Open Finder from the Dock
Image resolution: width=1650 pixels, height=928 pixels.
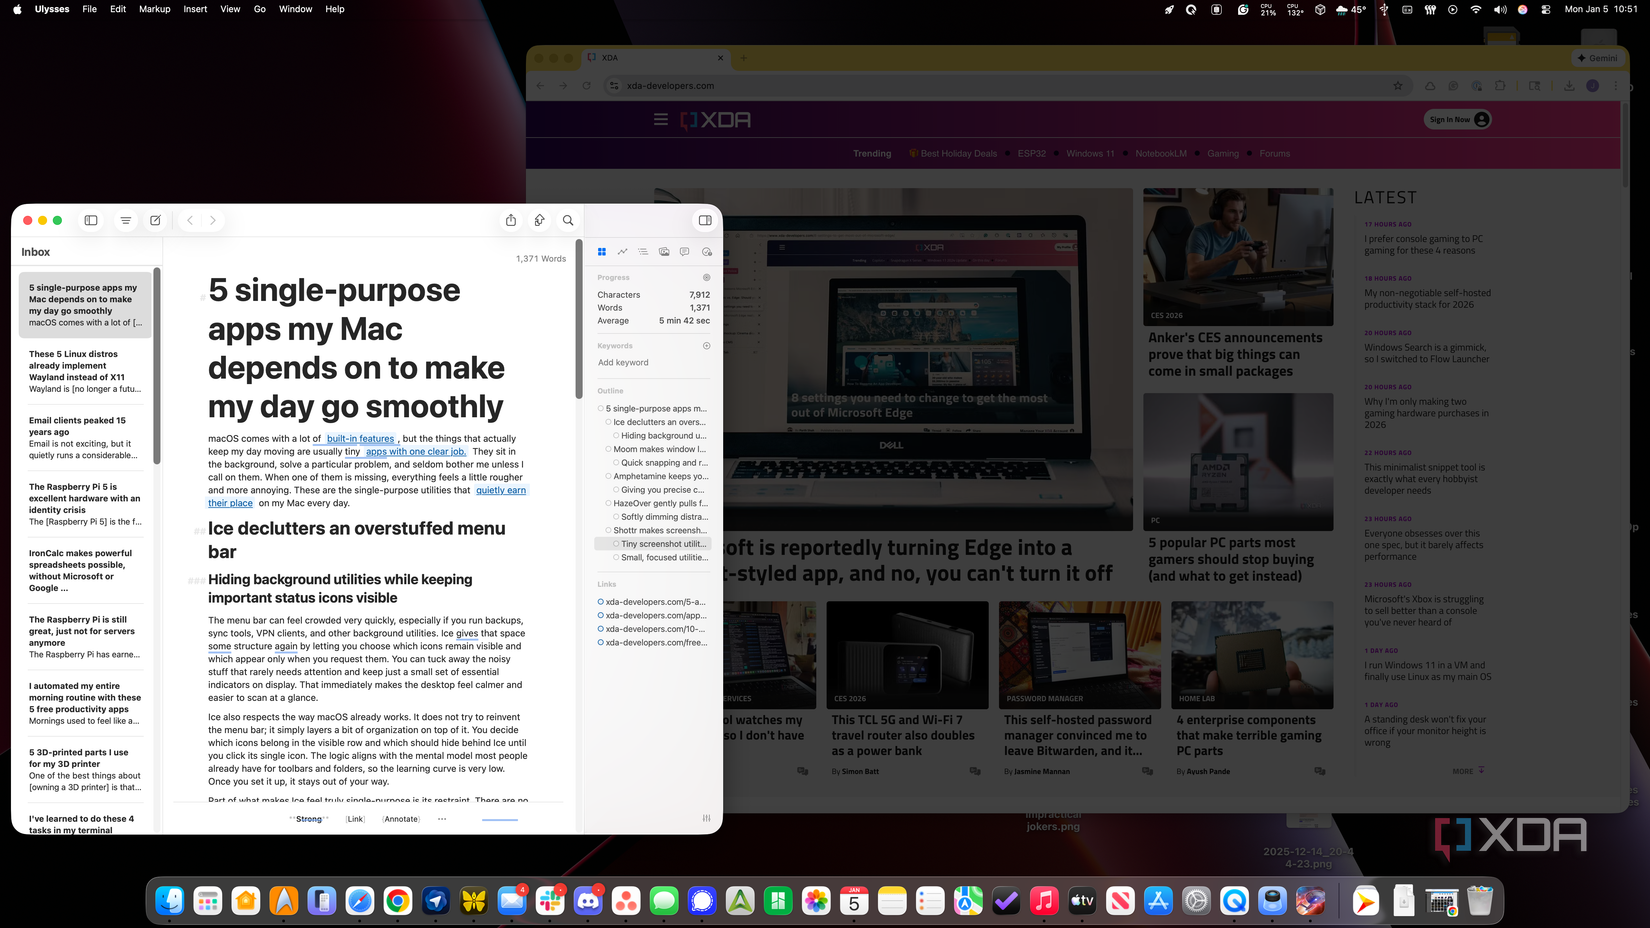coord(170,901)
